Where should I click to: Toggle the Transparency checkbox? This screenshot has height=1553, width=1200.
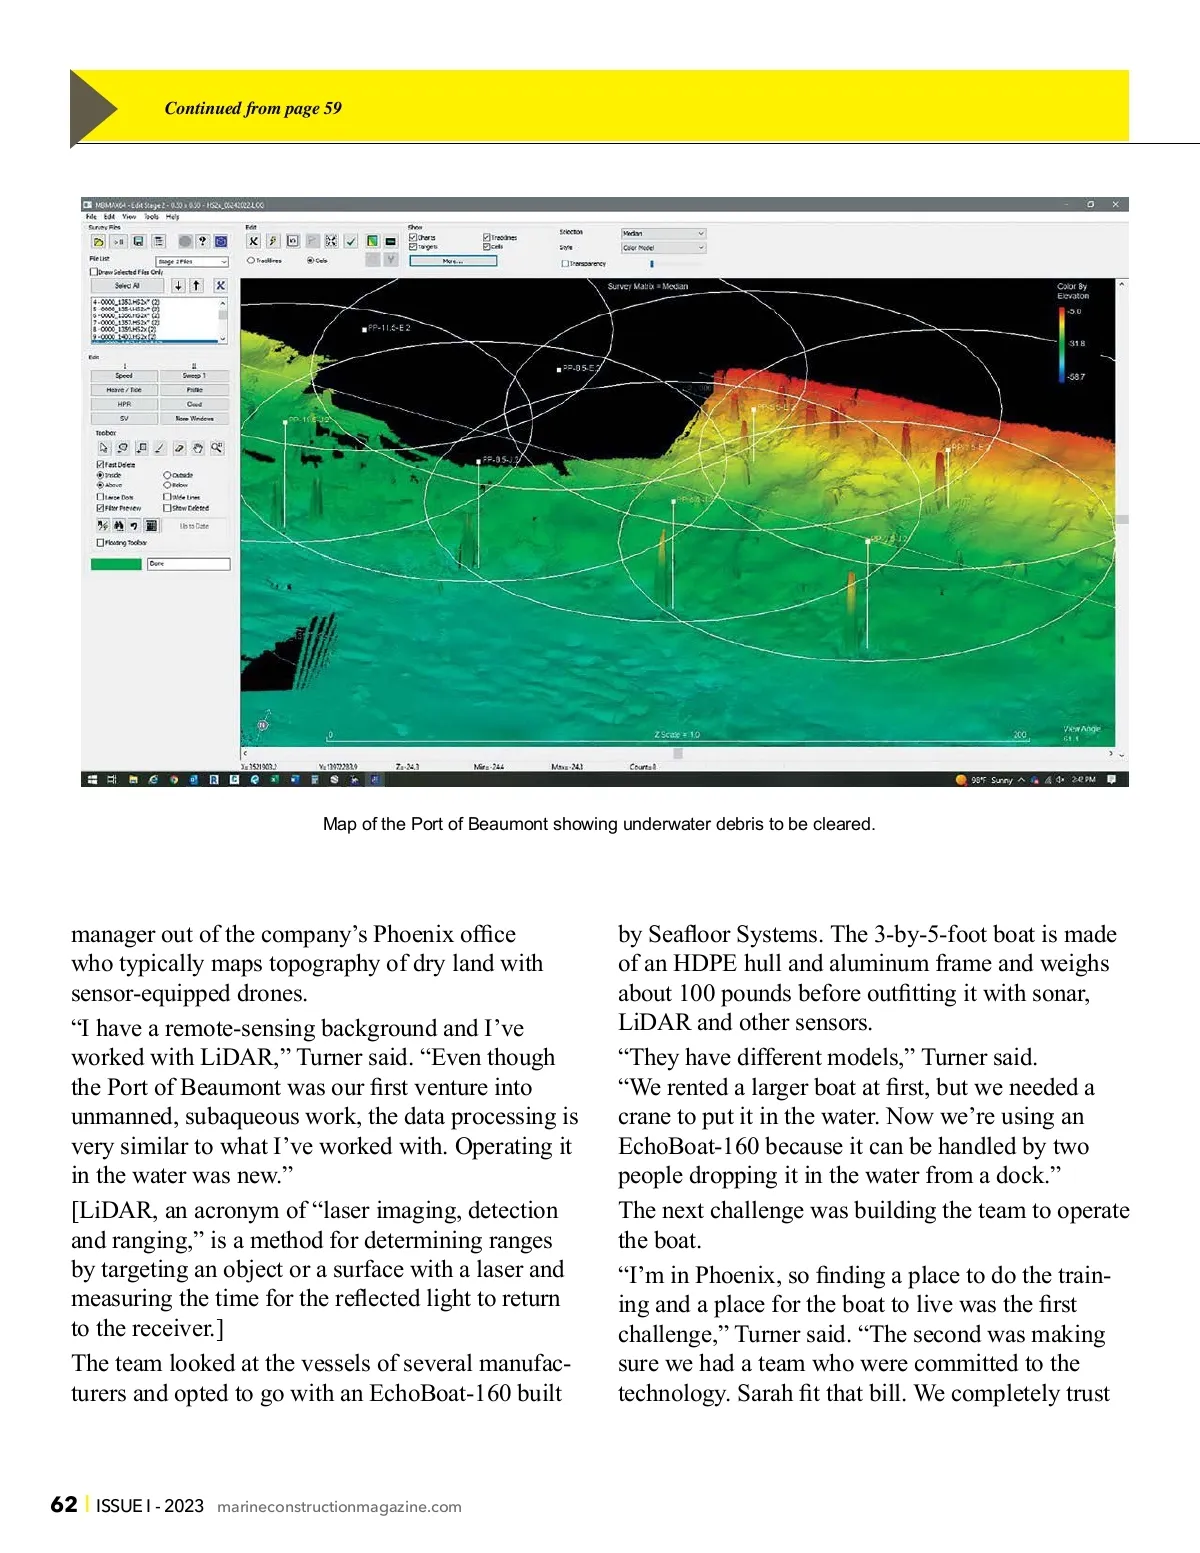click(565, 264)
